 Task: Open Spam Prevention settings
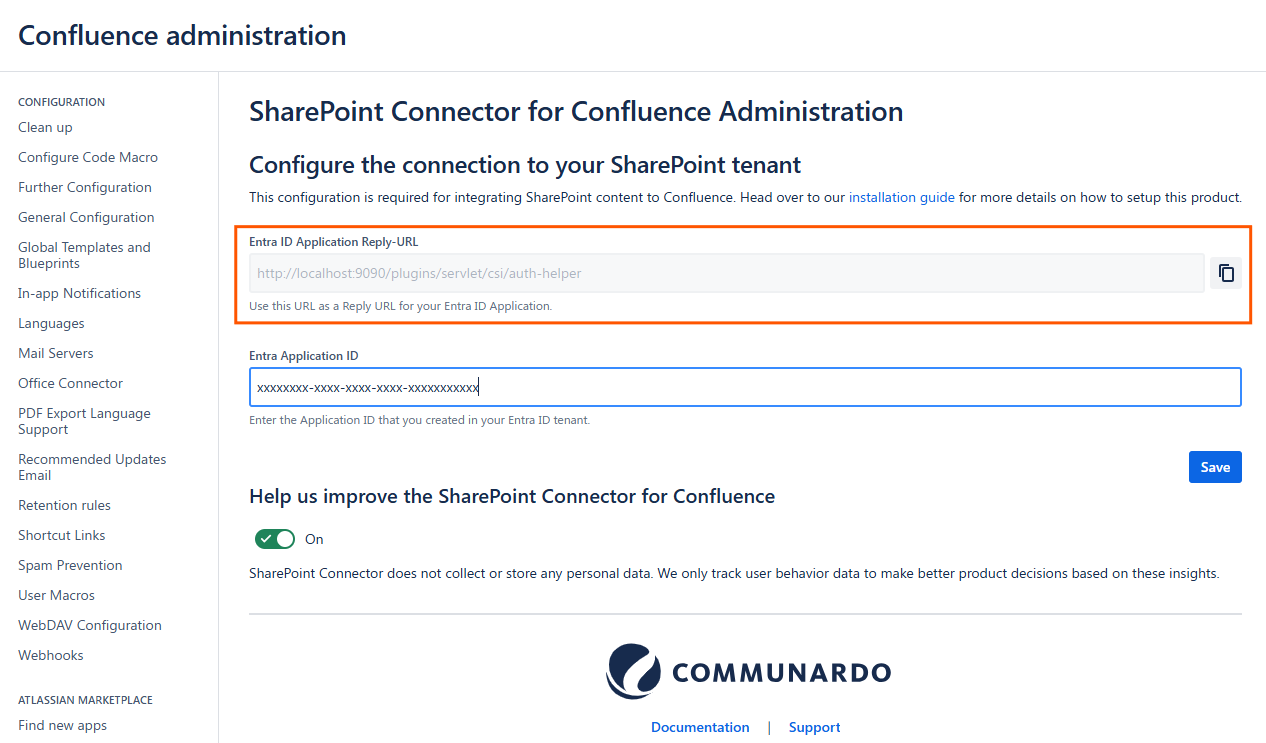pyautogui.click(x=70, y=565)
